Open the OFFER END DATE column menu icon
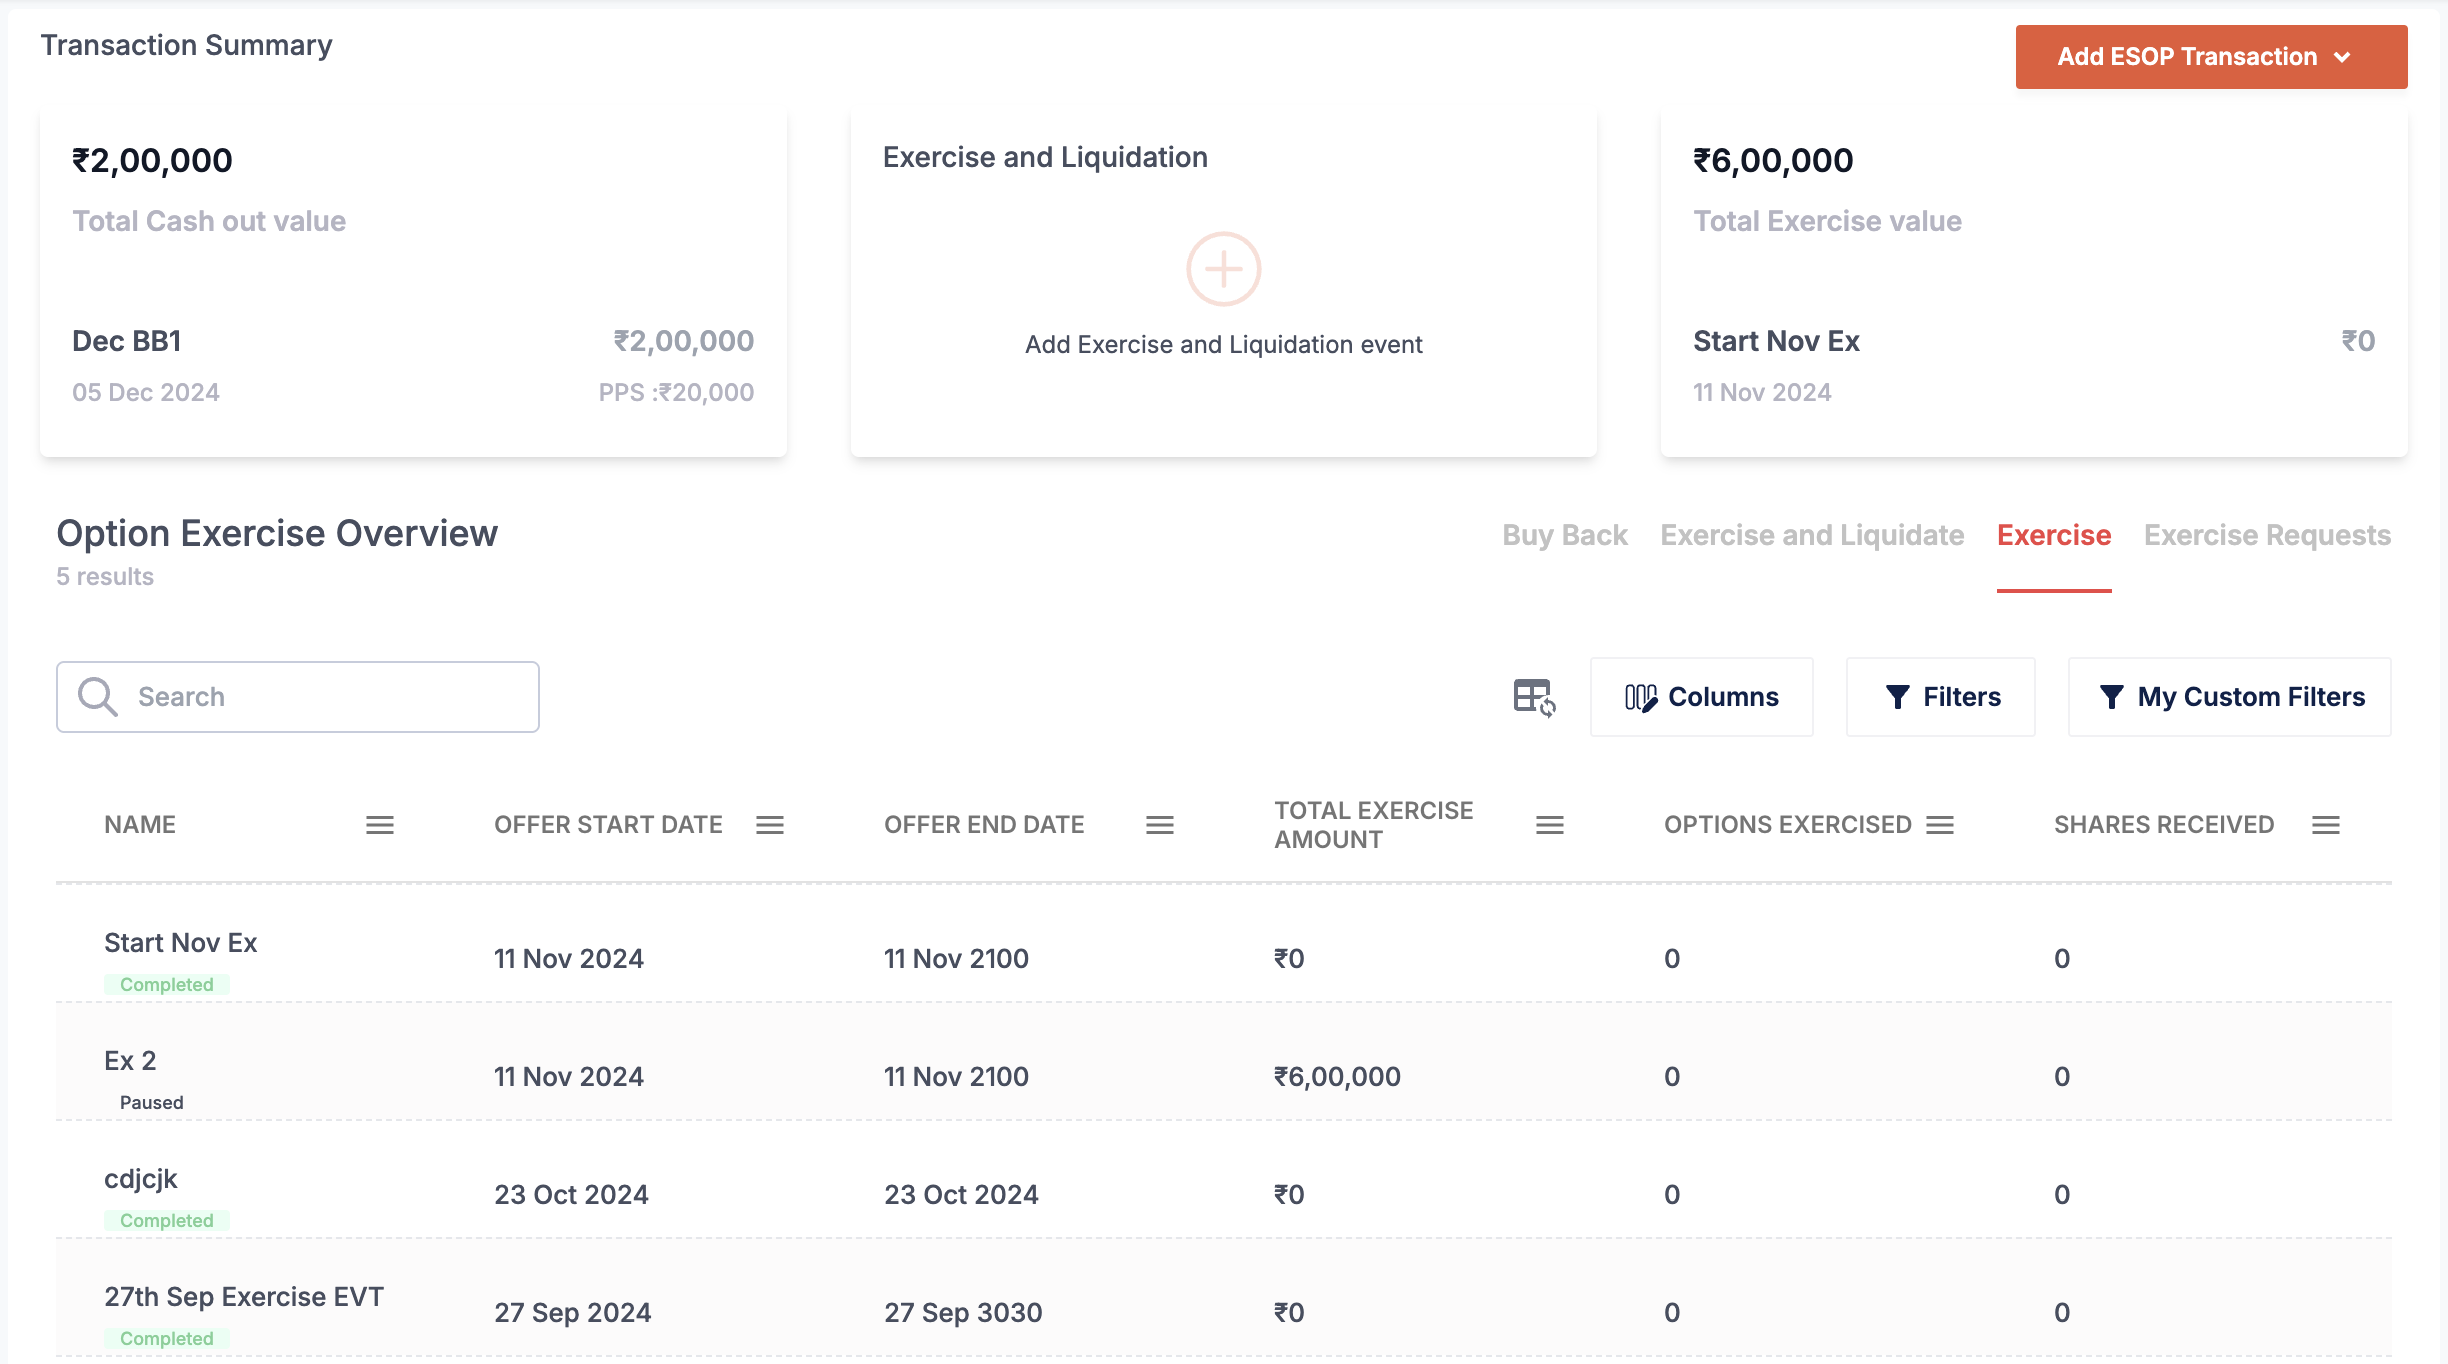 click(x=1159, y=825)
